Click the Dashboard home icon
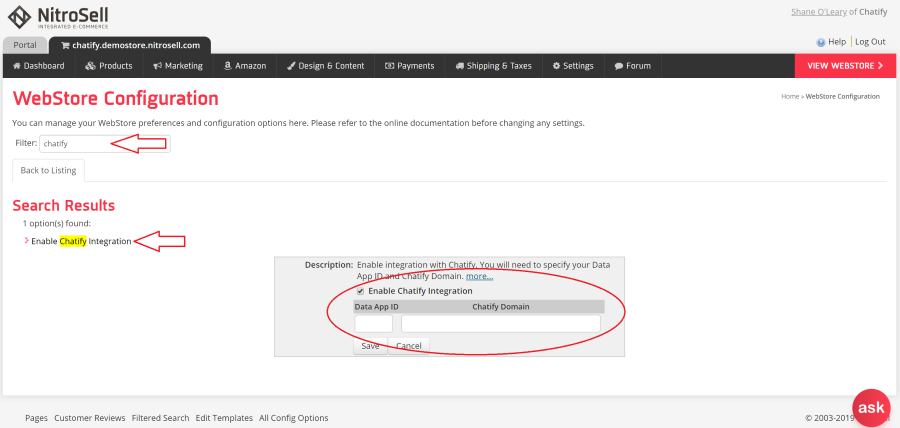This screenshot has height=428, width=900. [x=17, y=66]
